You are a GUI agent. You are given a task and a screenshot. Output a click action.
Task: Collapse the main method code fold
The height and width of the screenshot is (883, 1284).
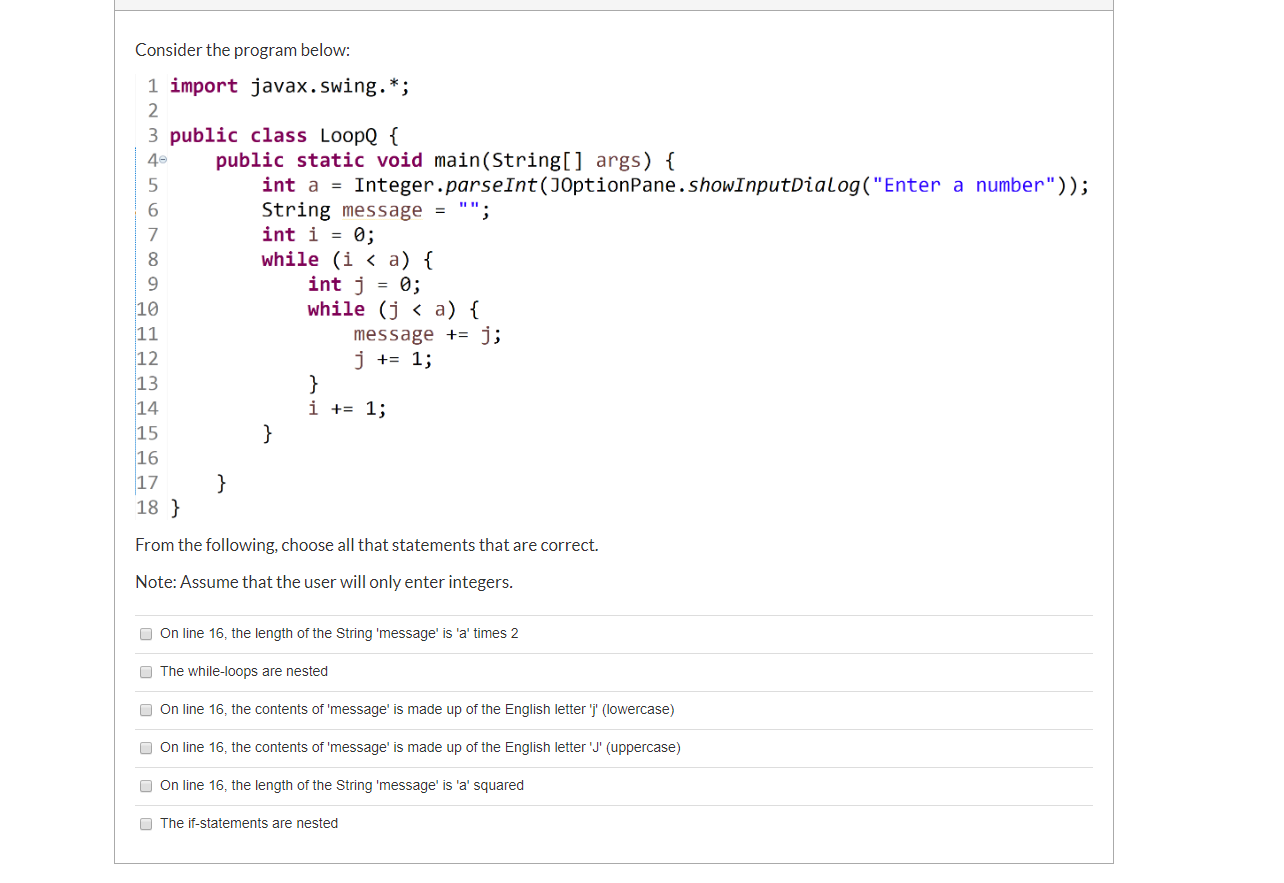[x=163, y=159]
